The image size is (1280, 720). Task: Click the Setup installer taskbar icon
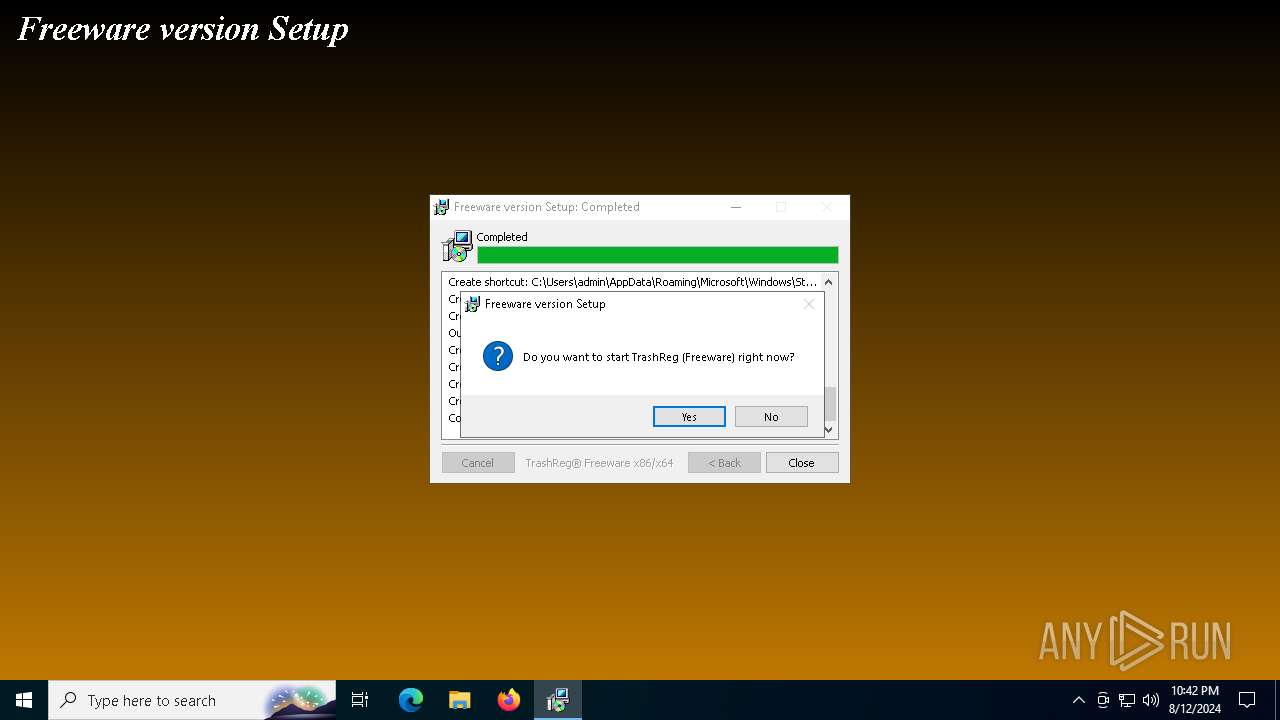pyautogui.click(x=558, y=700)
